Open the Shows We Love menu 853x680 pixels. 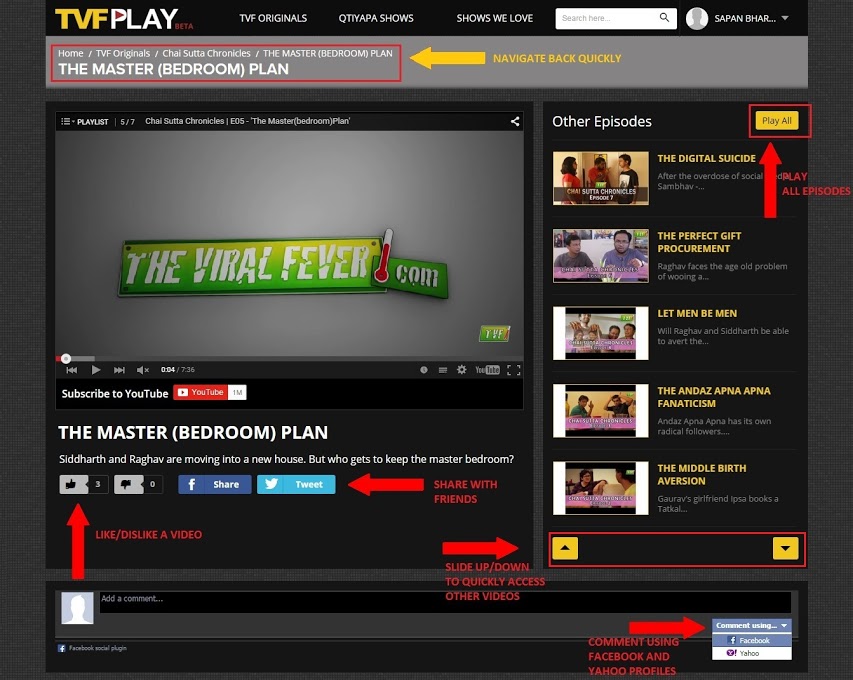pos(495,18)
